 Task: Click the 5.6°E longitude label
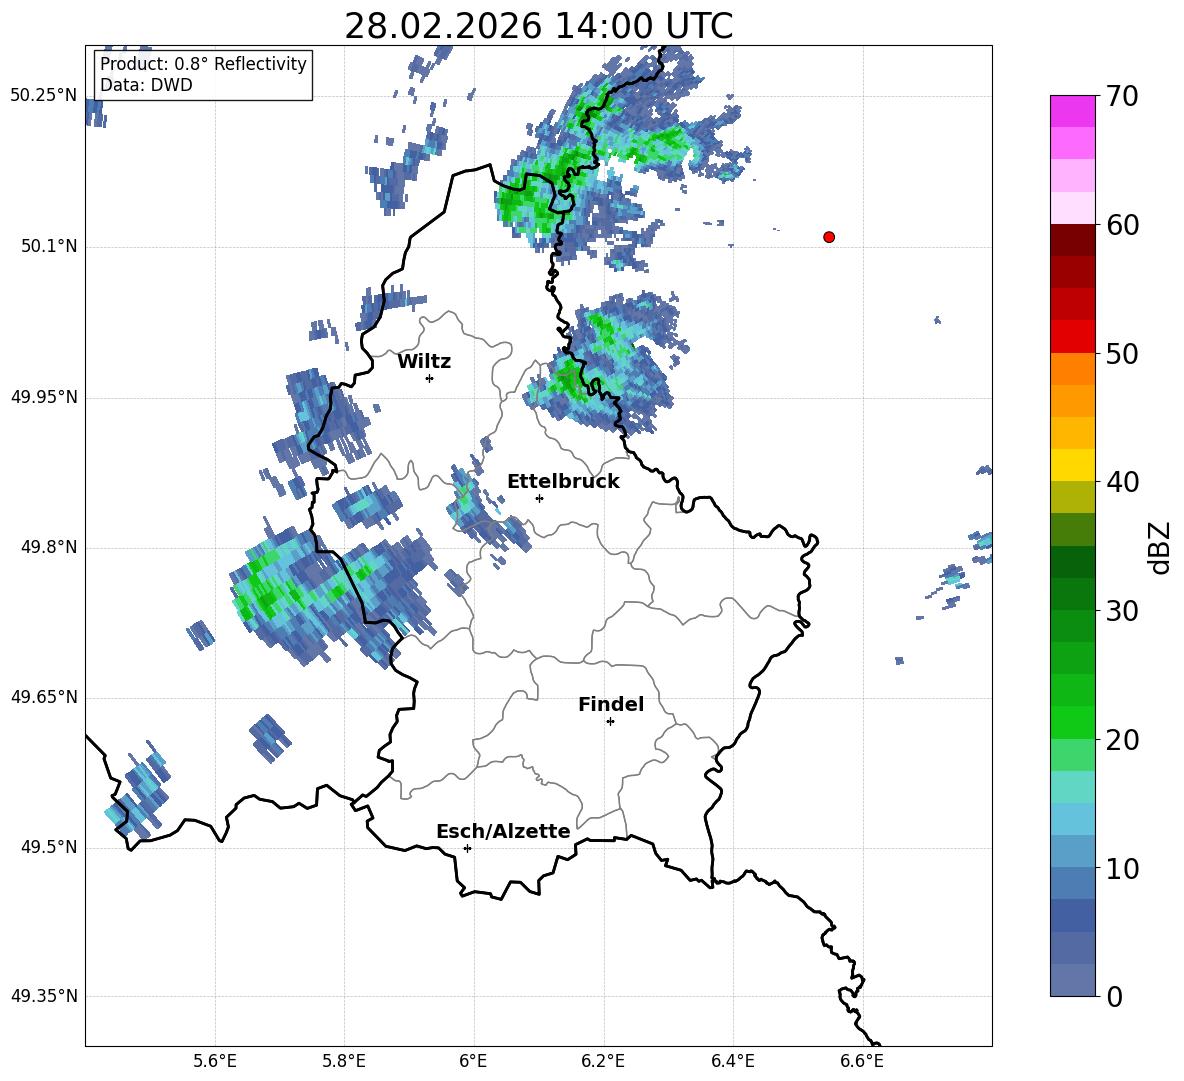point(215,1061)
